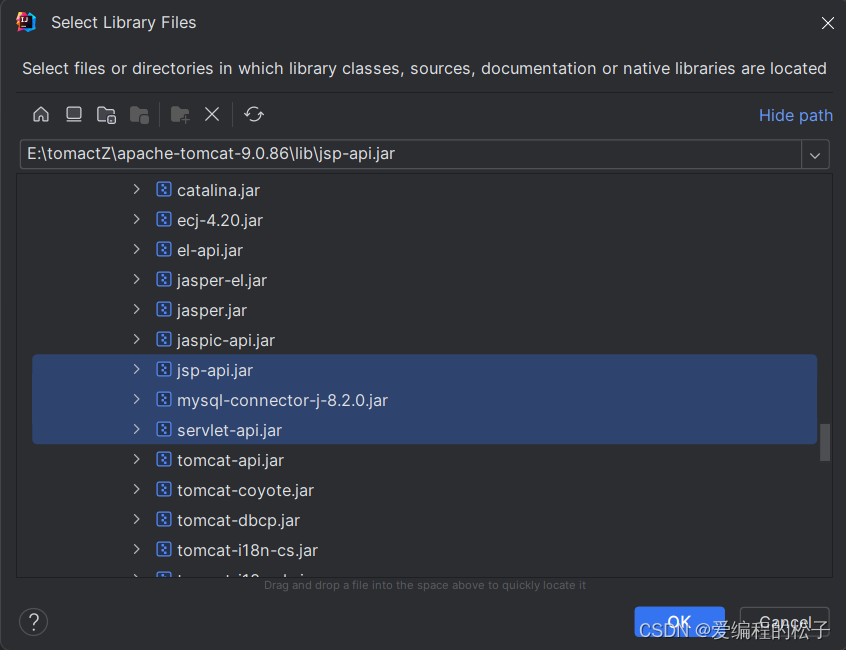Click the jaspic-api.jar archive icon
Viewport: 846px width, 650px height.
[163, 339]
